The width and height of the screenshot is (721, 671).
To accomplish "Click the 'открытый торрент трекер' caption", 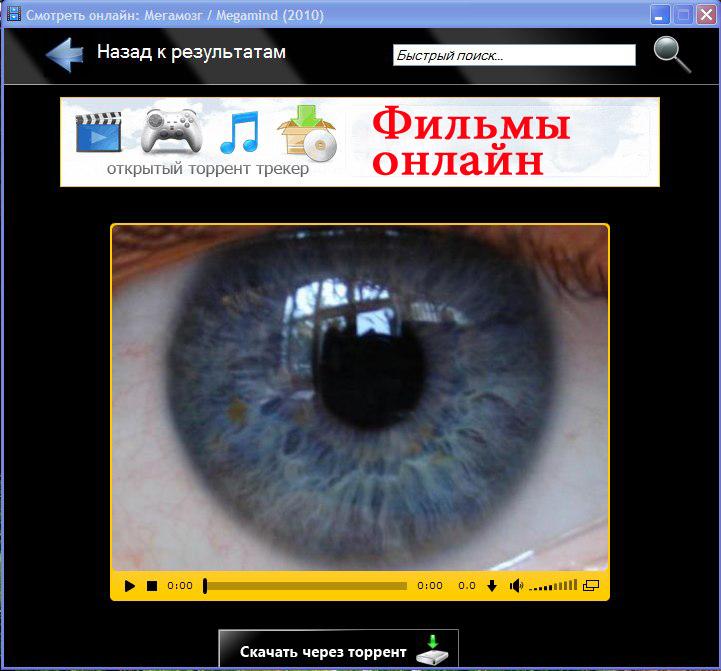I will pyautogui.click(x=208, y=169).
